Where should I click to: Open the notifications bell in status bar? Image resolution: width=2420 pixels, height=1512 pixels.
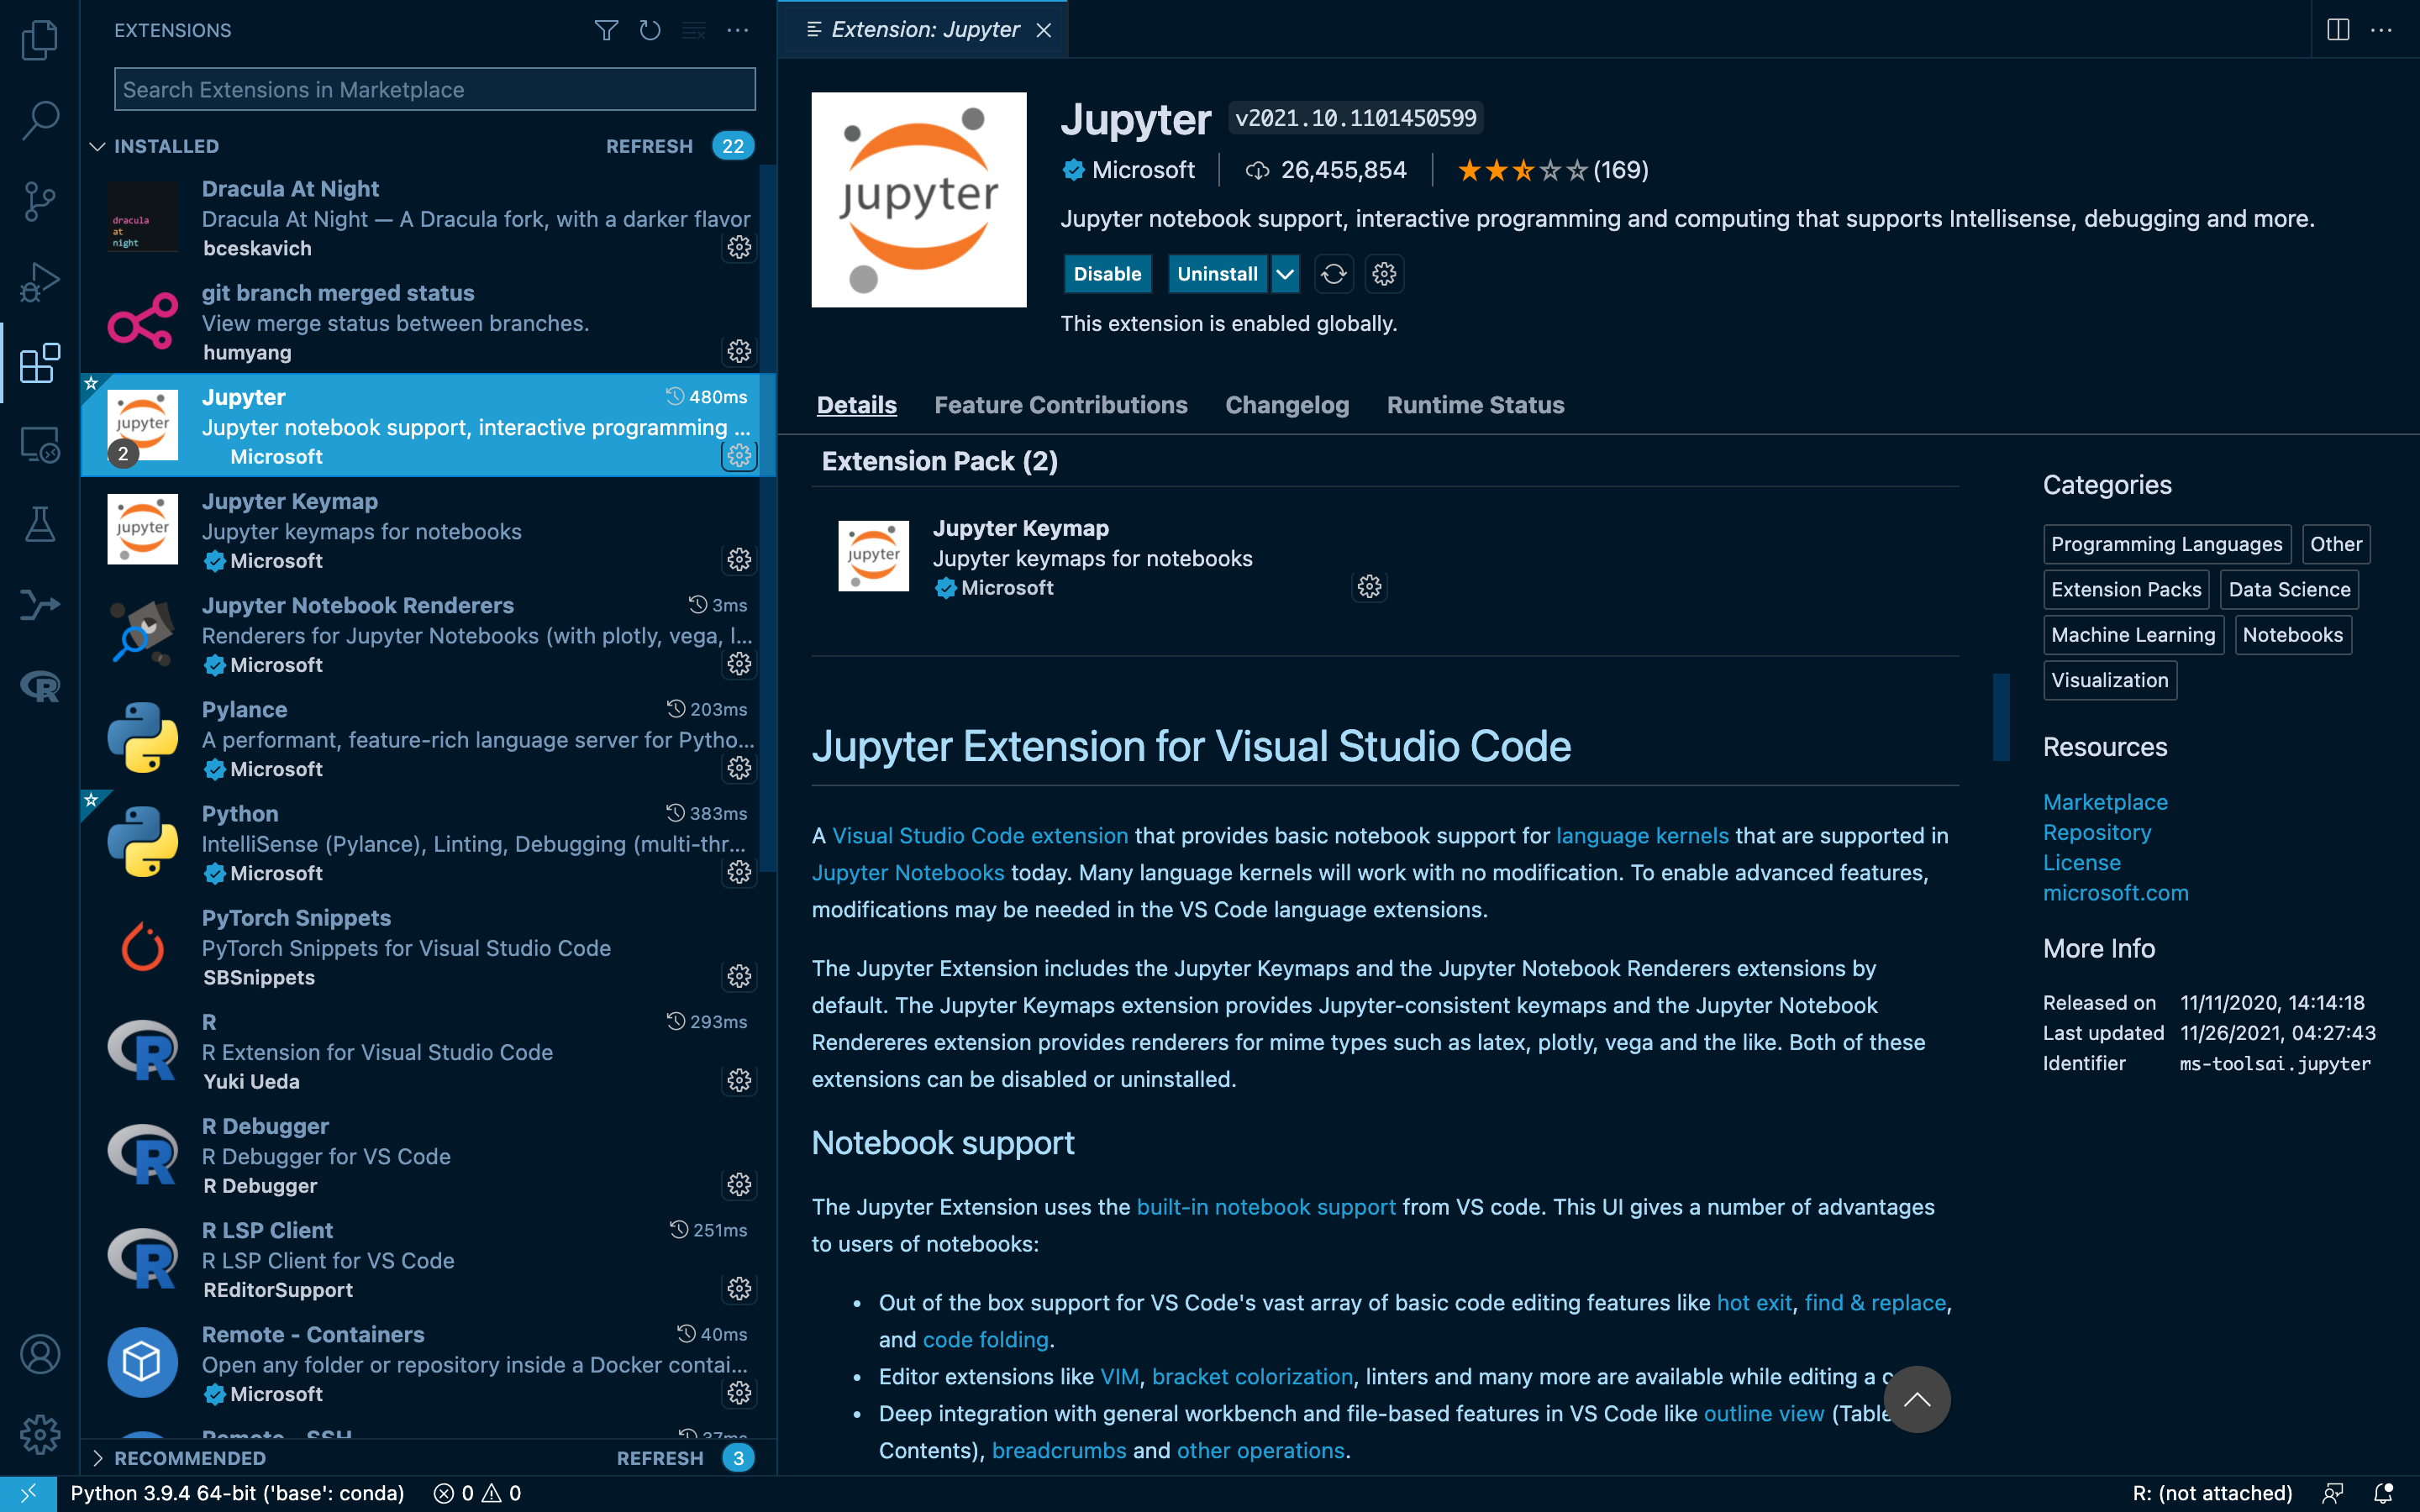[2383, 1493]
